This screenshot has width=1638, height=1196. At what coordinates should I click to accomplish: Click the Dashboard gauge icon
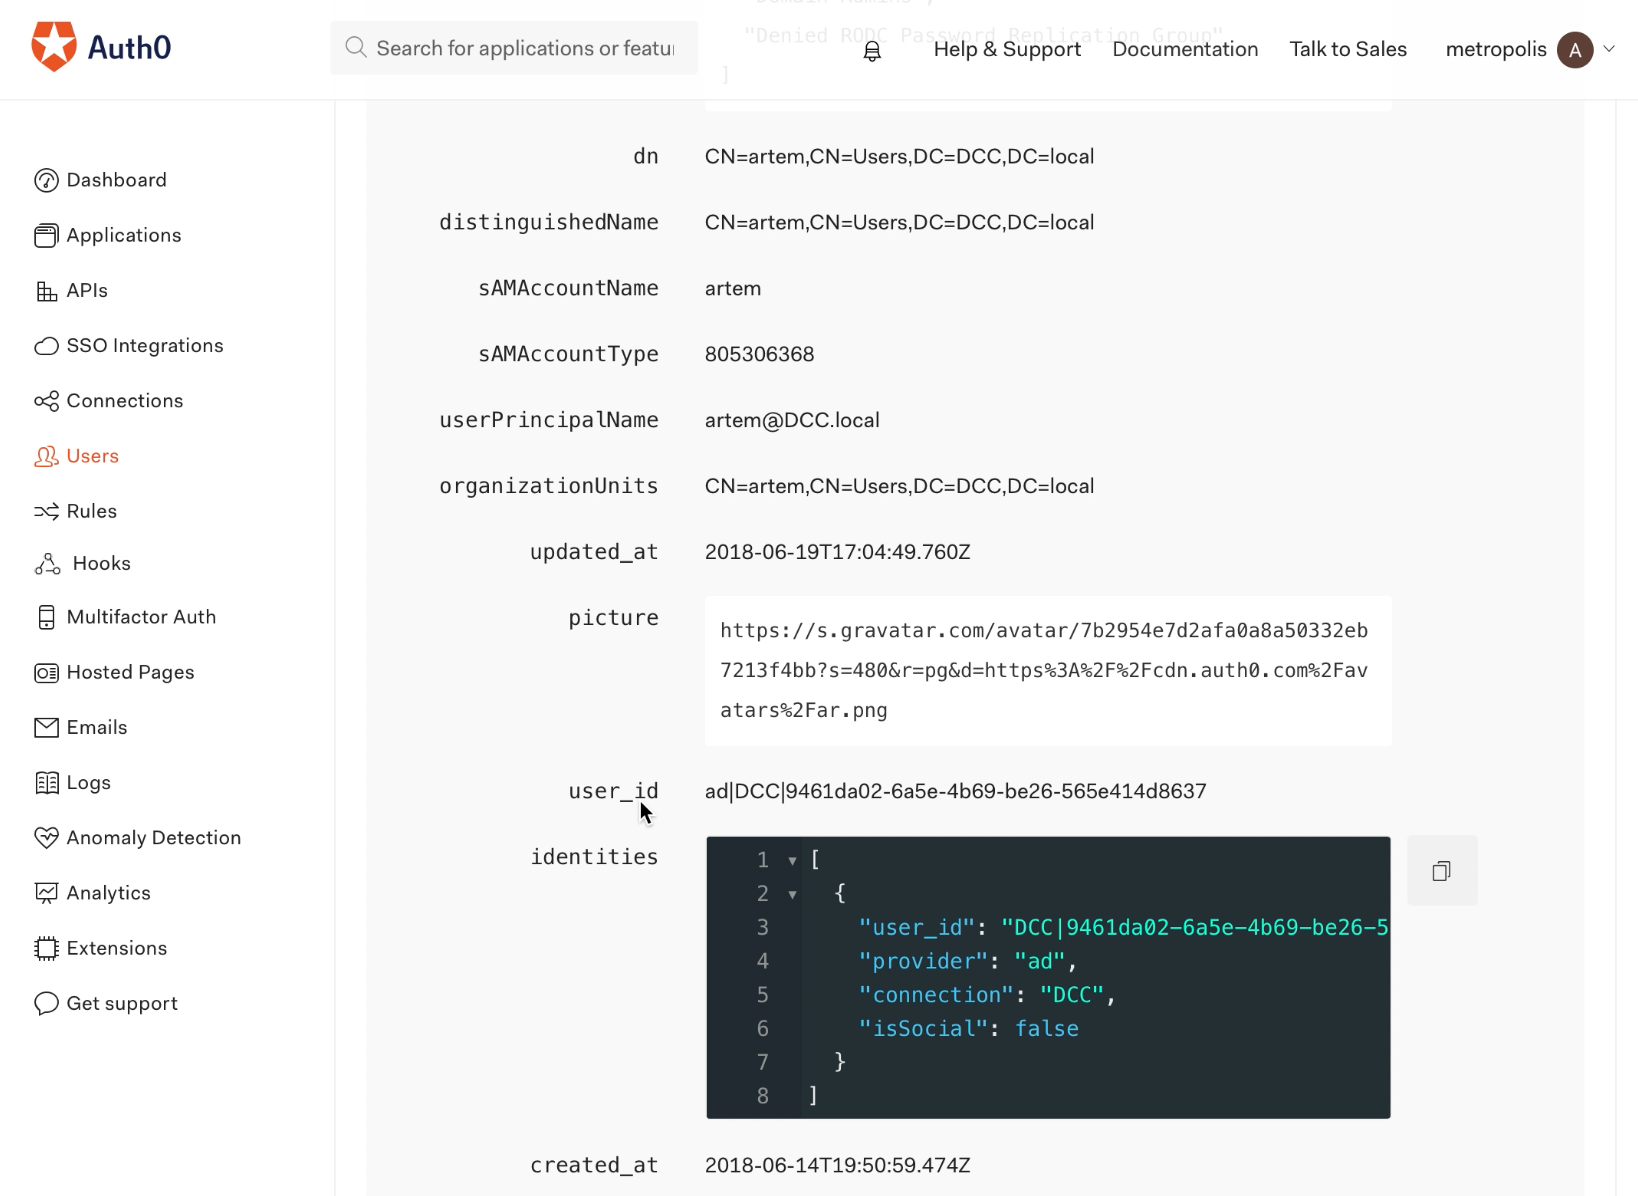coord(46,180)
